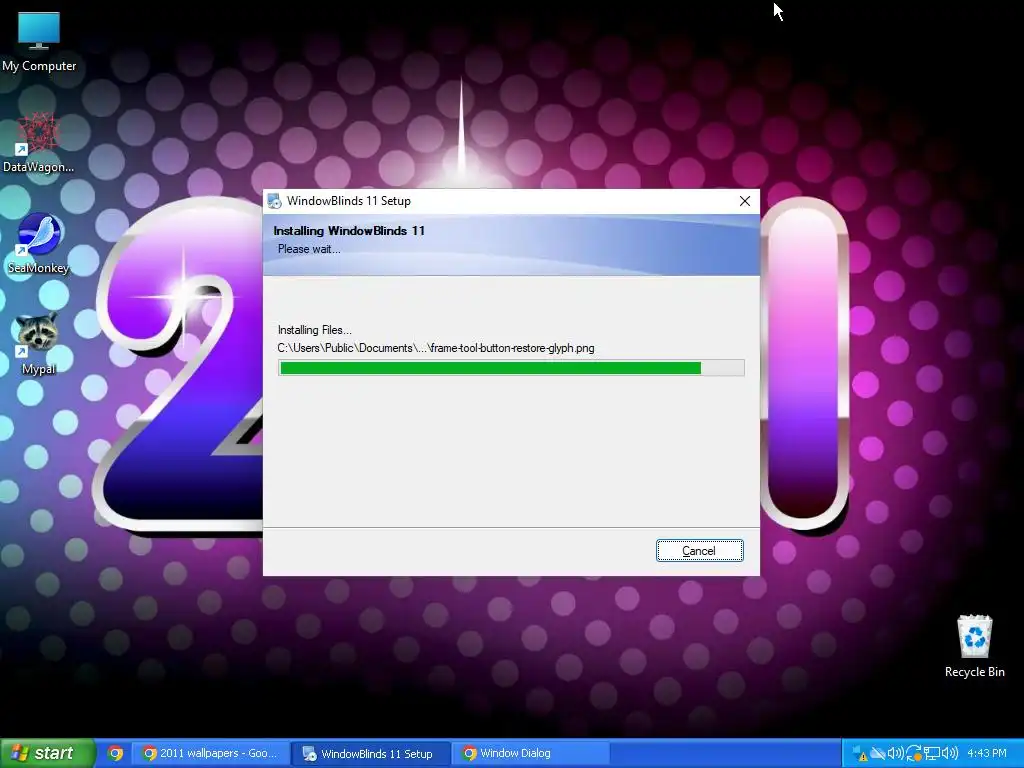Click the Please wait... message

[309, 249]
